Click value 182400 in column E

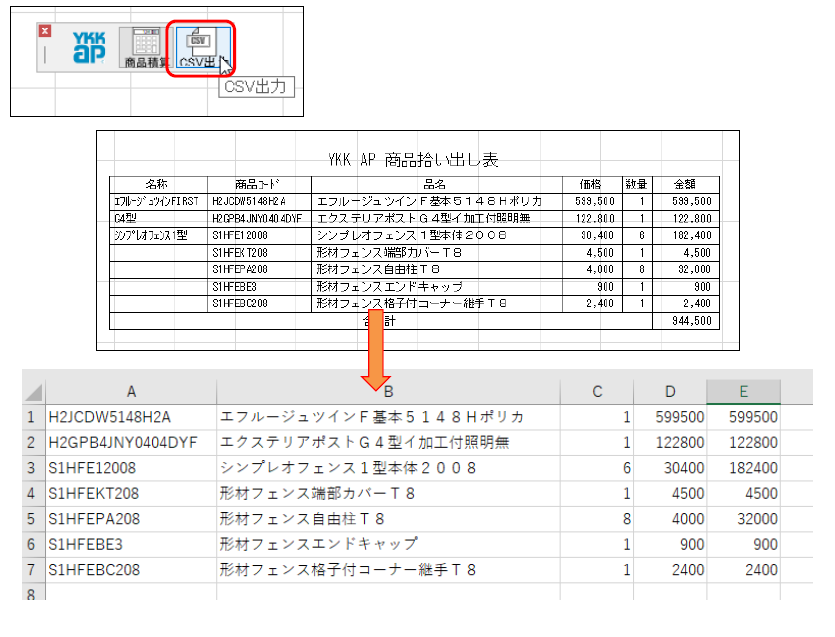point(743,468)
